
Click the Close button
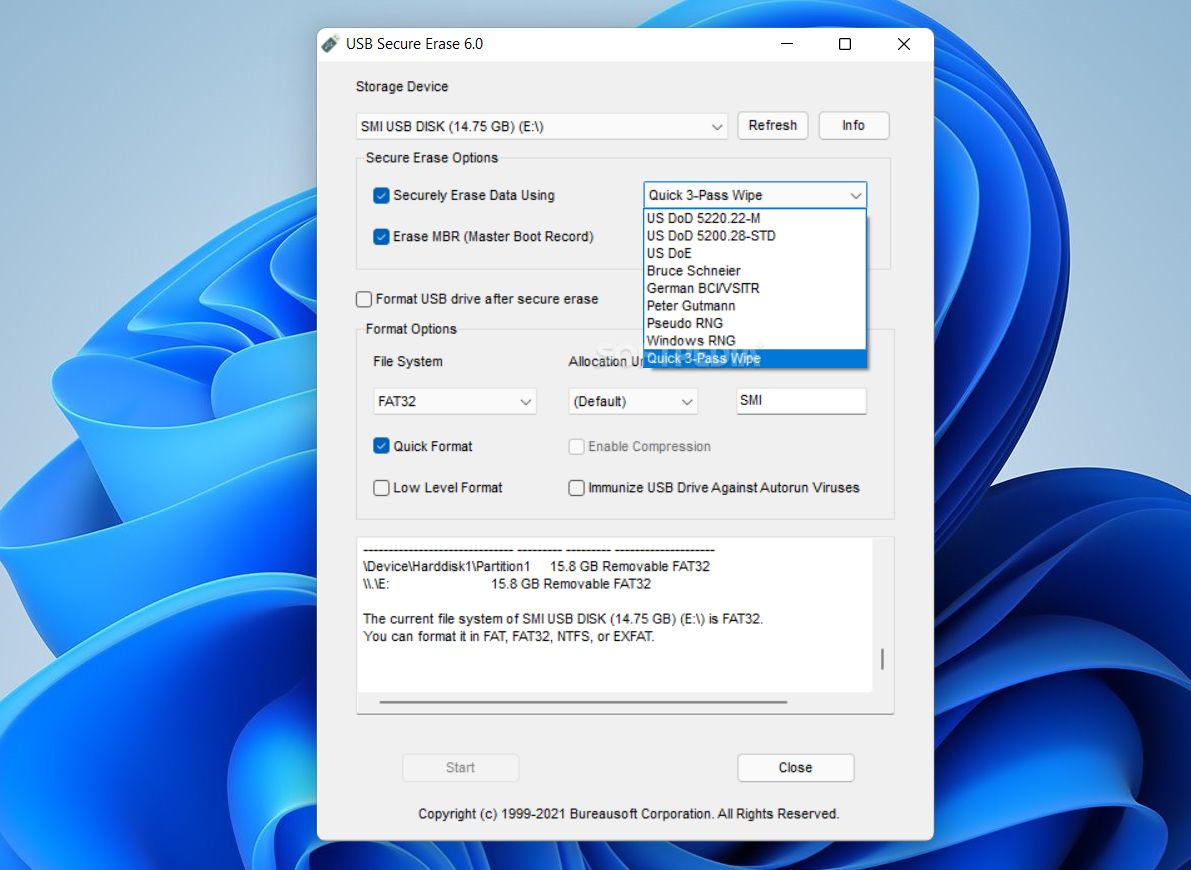tap(795, 767)
